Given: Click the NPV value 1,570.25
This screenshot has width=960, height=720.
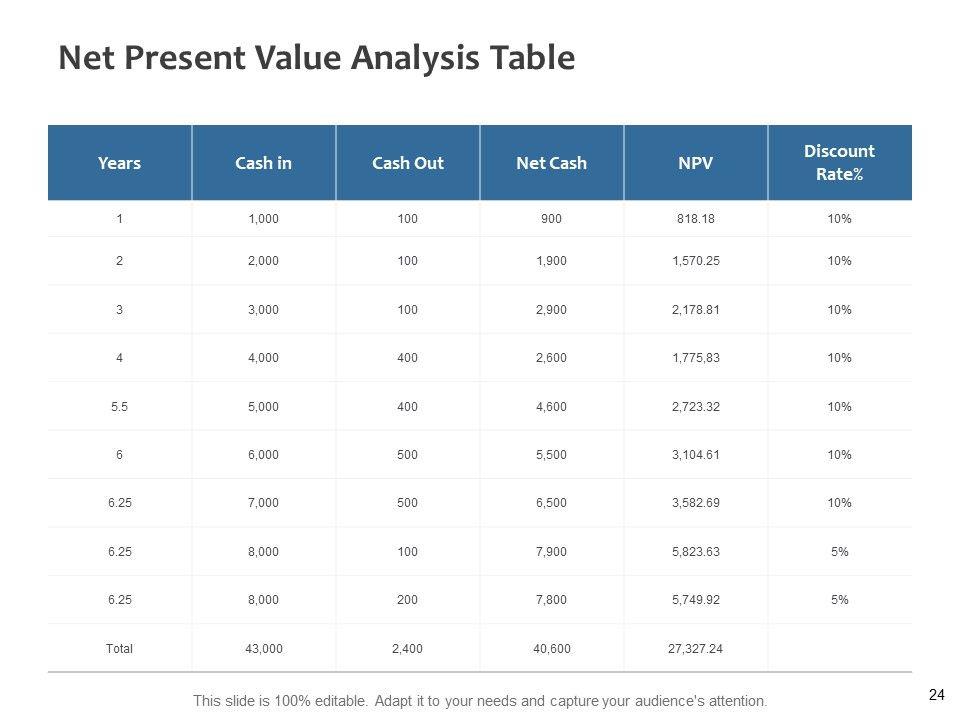Looking at the screenshot, I should 695,261.
